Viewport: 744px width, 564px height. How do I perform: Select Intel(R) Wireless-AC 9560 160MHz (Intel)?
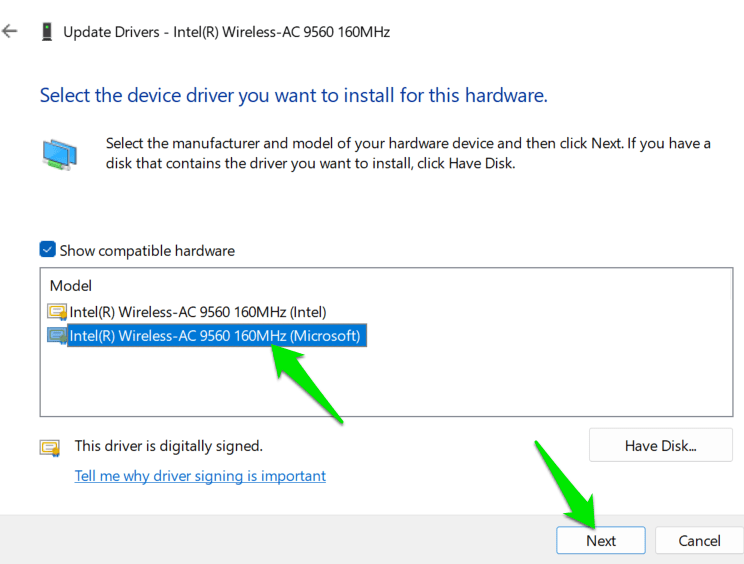pos(198,312)
